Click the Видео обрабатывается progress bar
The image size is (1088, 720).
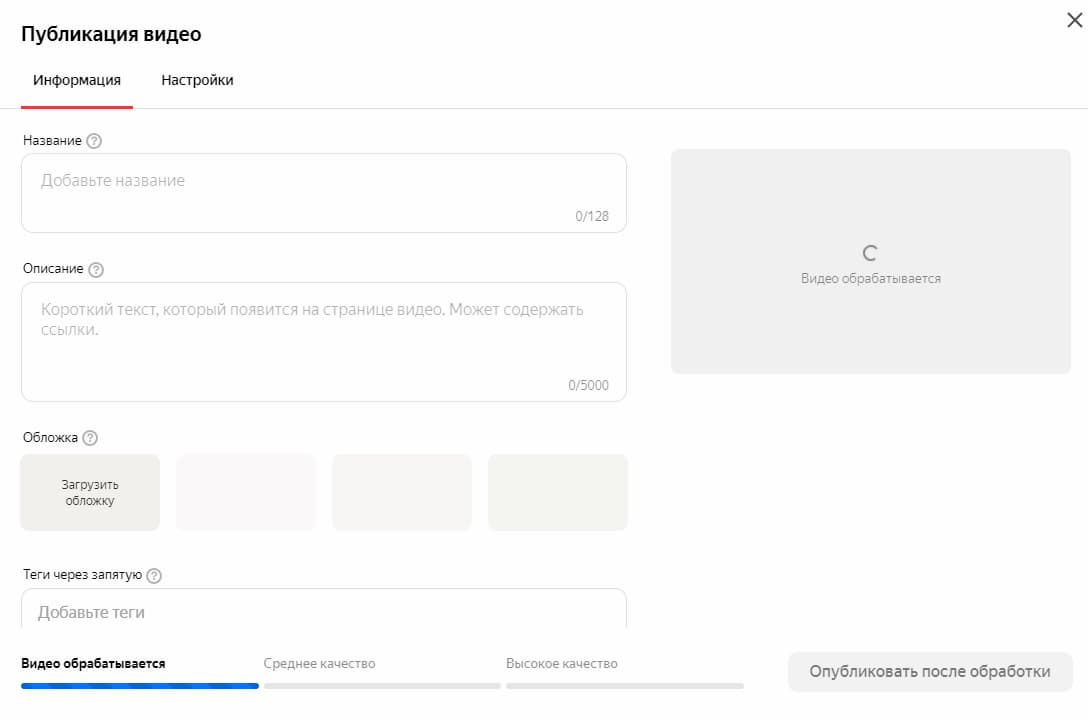[139, 686]
